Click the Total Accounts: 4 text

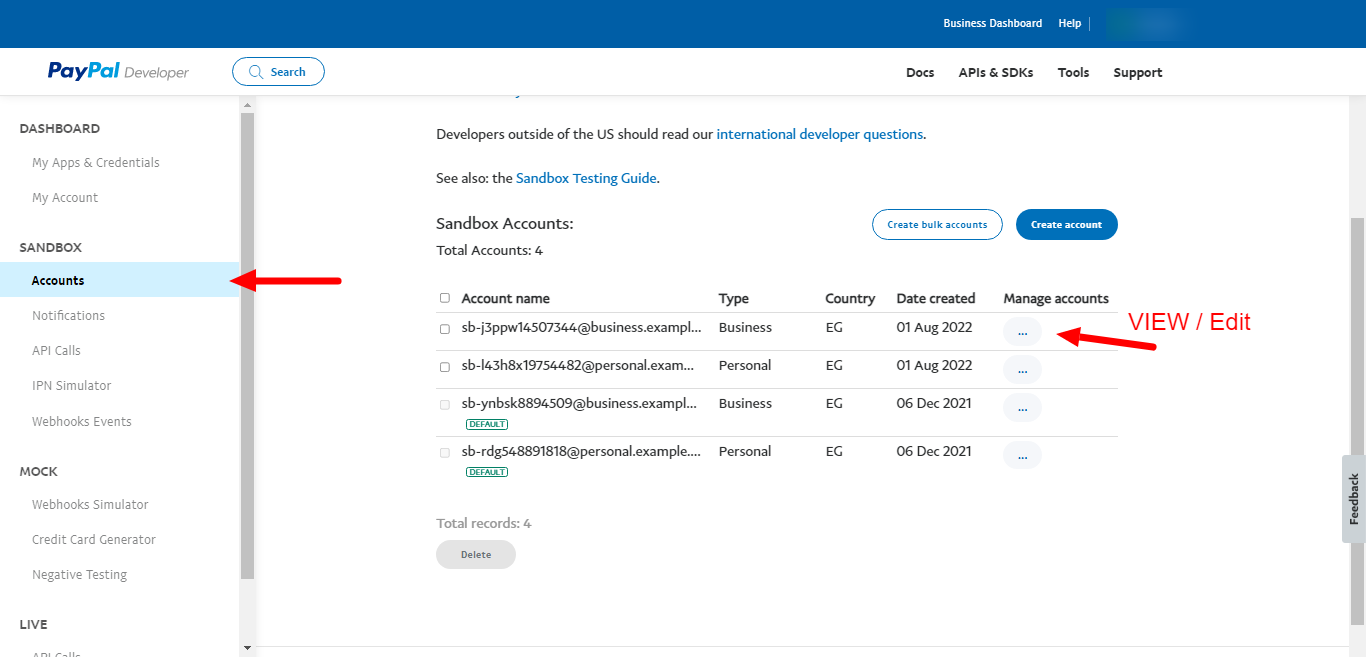pyautogui.click(x=490, y=251)
